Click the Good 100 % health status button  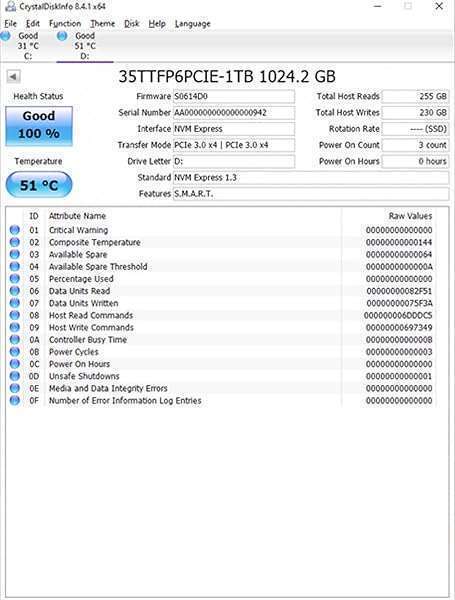coord(39,126)
